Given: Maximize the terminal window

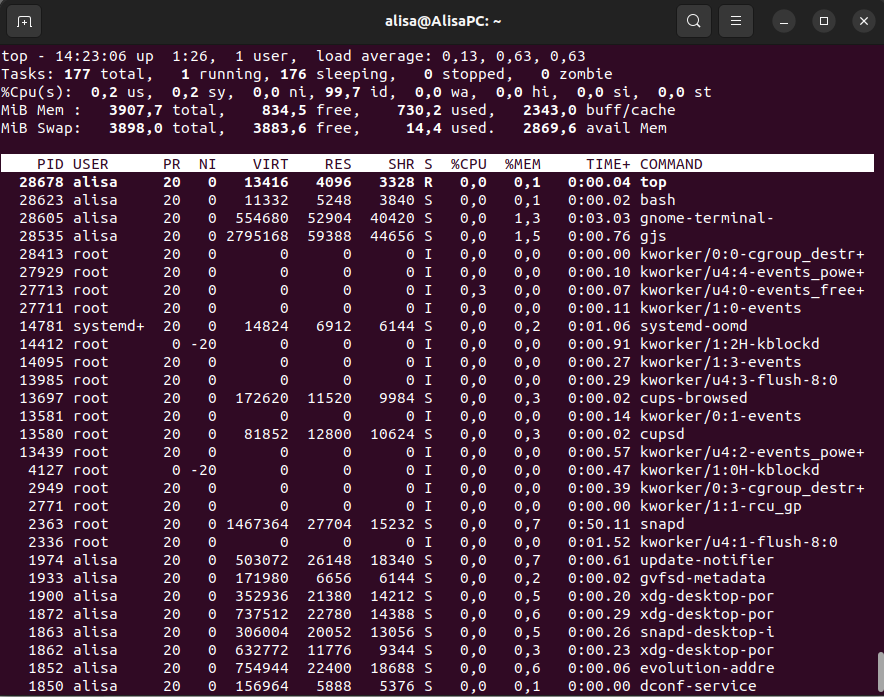Looking at the screenshot, I should (824, 21).
